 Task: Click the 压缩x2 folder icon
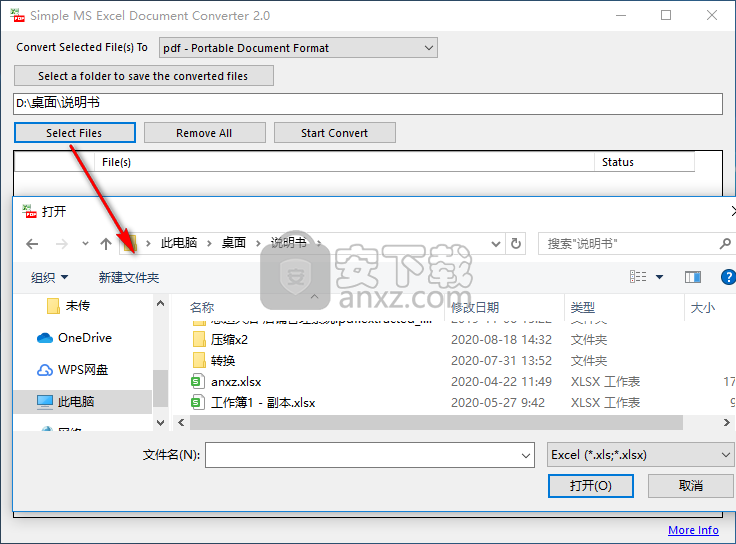199,339
